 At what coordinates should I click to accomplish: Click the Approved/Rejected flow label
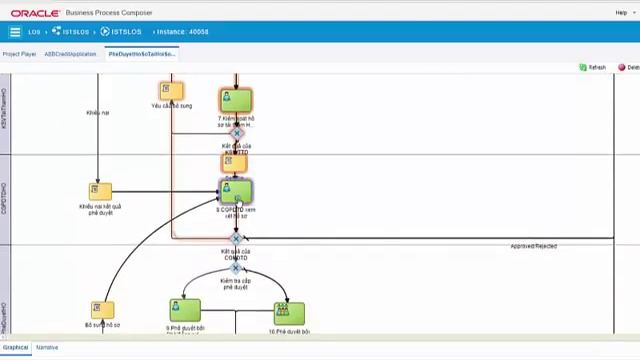tap(533, 246)
